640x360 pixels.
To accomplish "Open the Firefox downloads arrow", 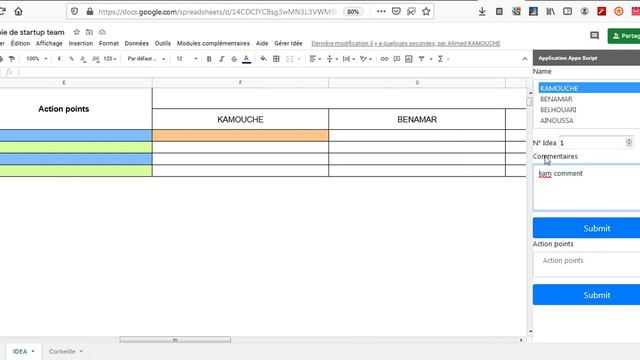I will point(482,11).
